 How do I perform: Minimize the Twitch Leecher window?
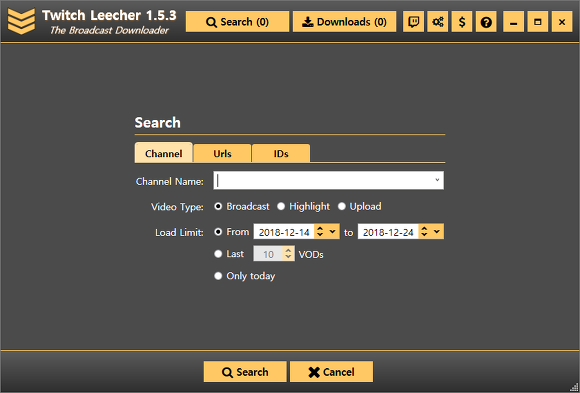click(513, 22)
